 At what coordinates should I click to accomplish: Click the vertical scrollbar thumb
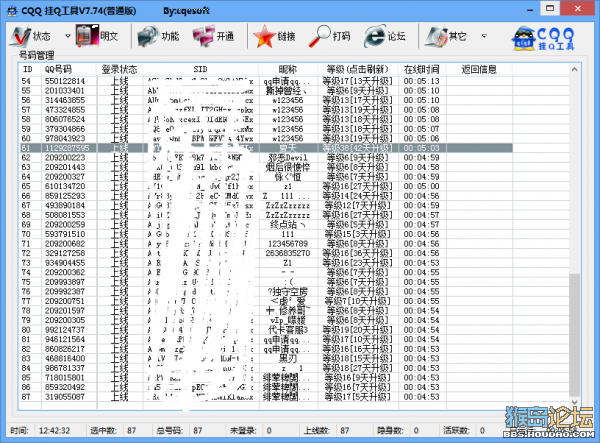point(574,335)
